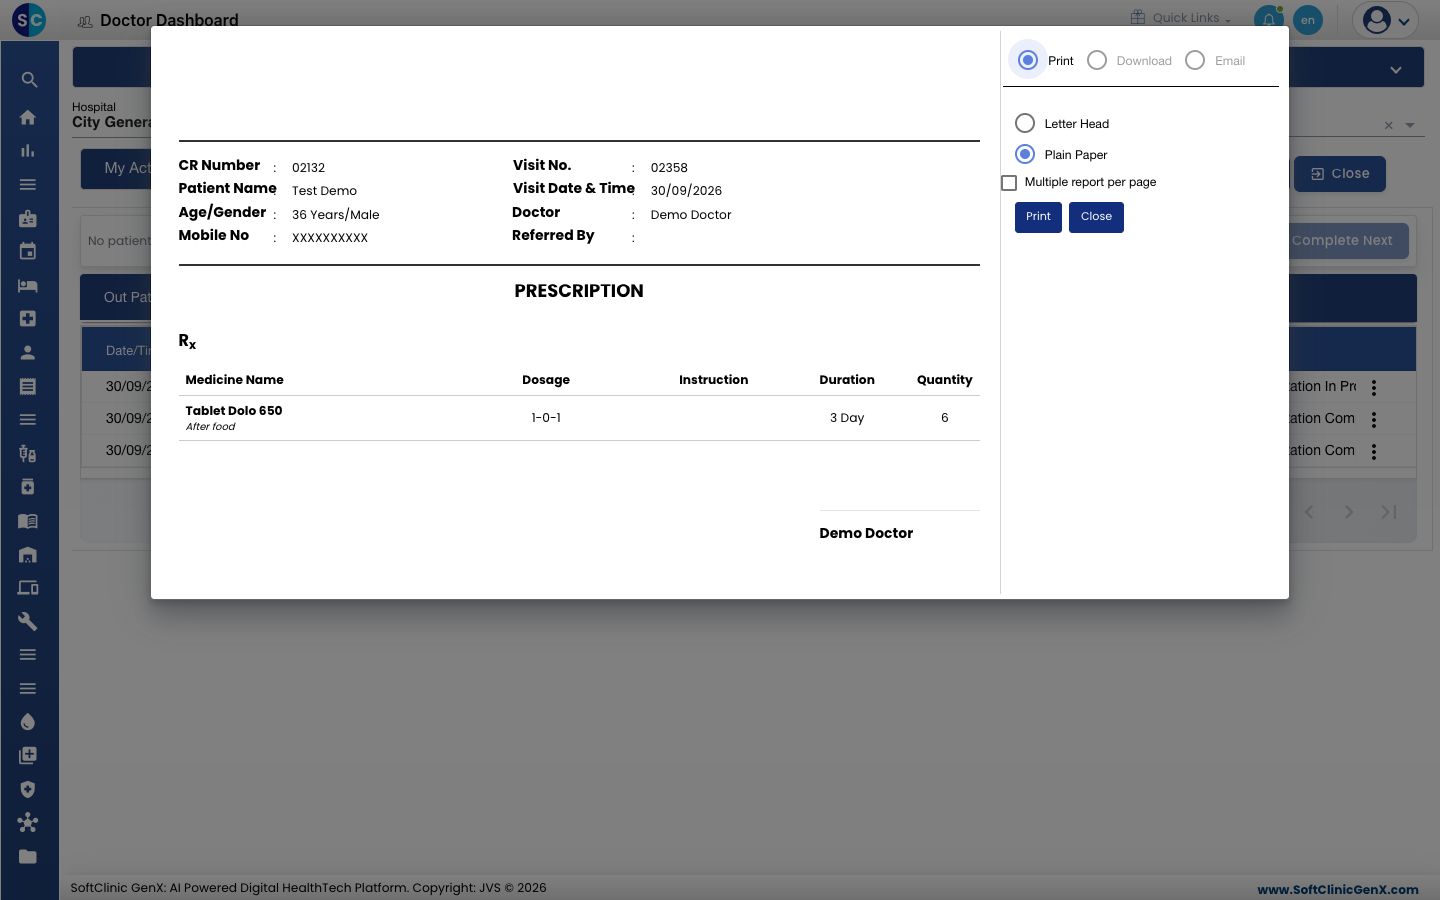This screenshot has width=1440, height=900.
Task: Jump to last page arrow in pagination
Action: click(1389, 512)
